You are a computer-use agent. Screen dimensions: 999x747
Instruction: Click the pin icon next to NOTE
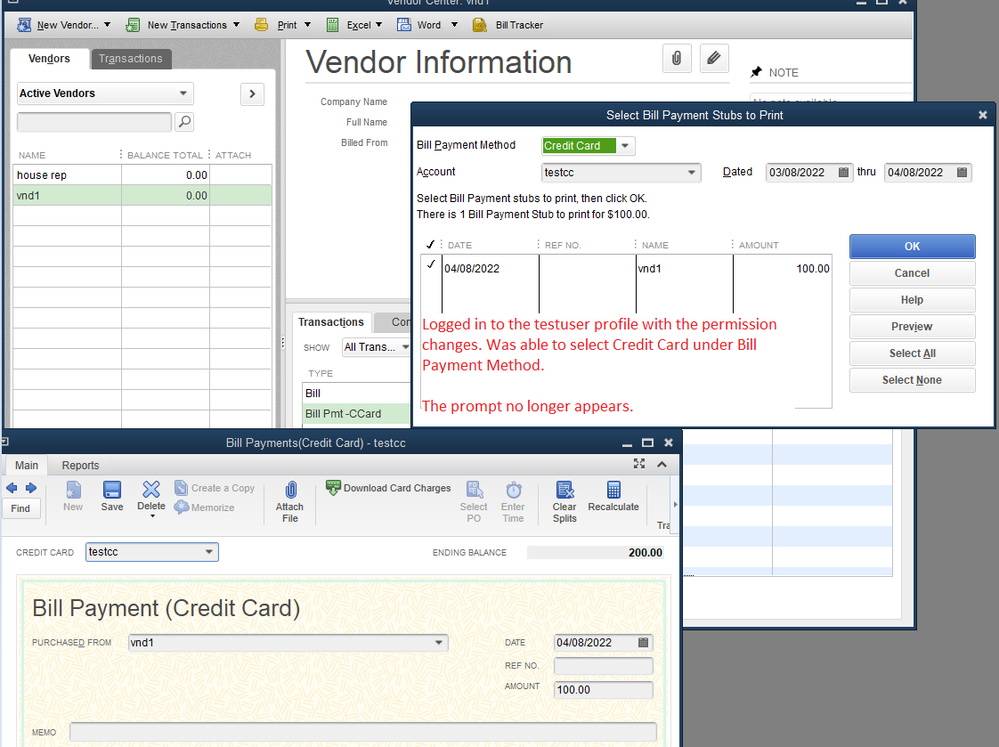coord(756,72)
